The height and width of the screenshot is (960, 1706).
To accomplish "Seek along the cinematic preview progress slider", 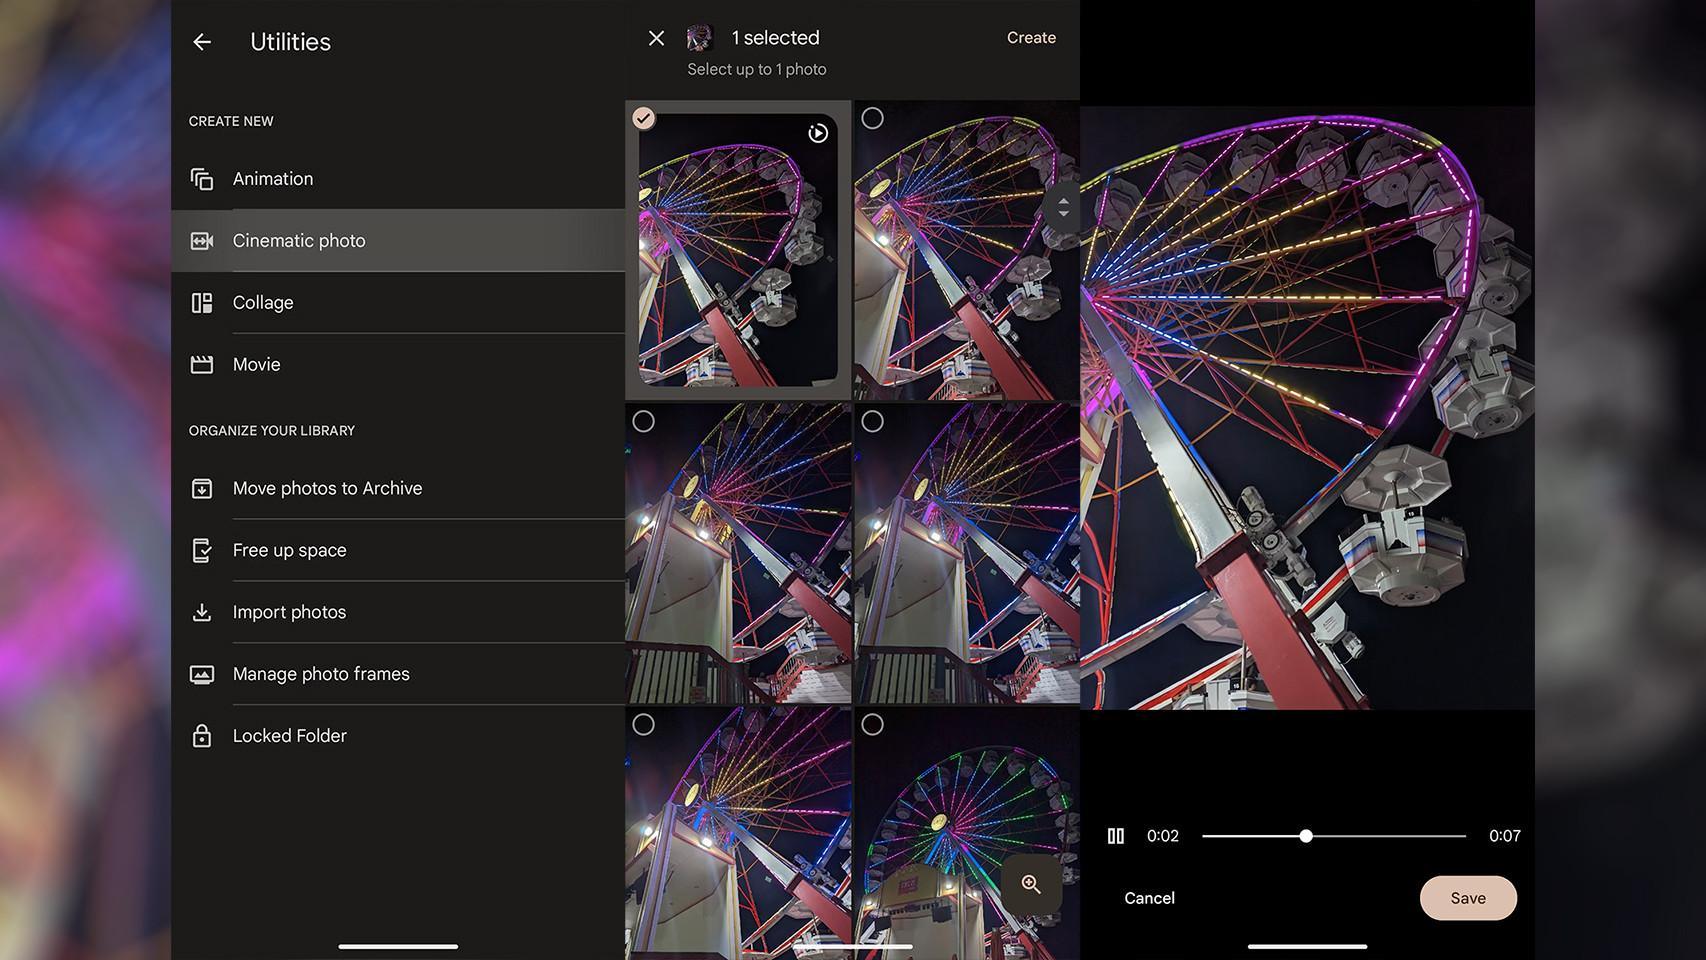I will click(x=1334, y=836).
